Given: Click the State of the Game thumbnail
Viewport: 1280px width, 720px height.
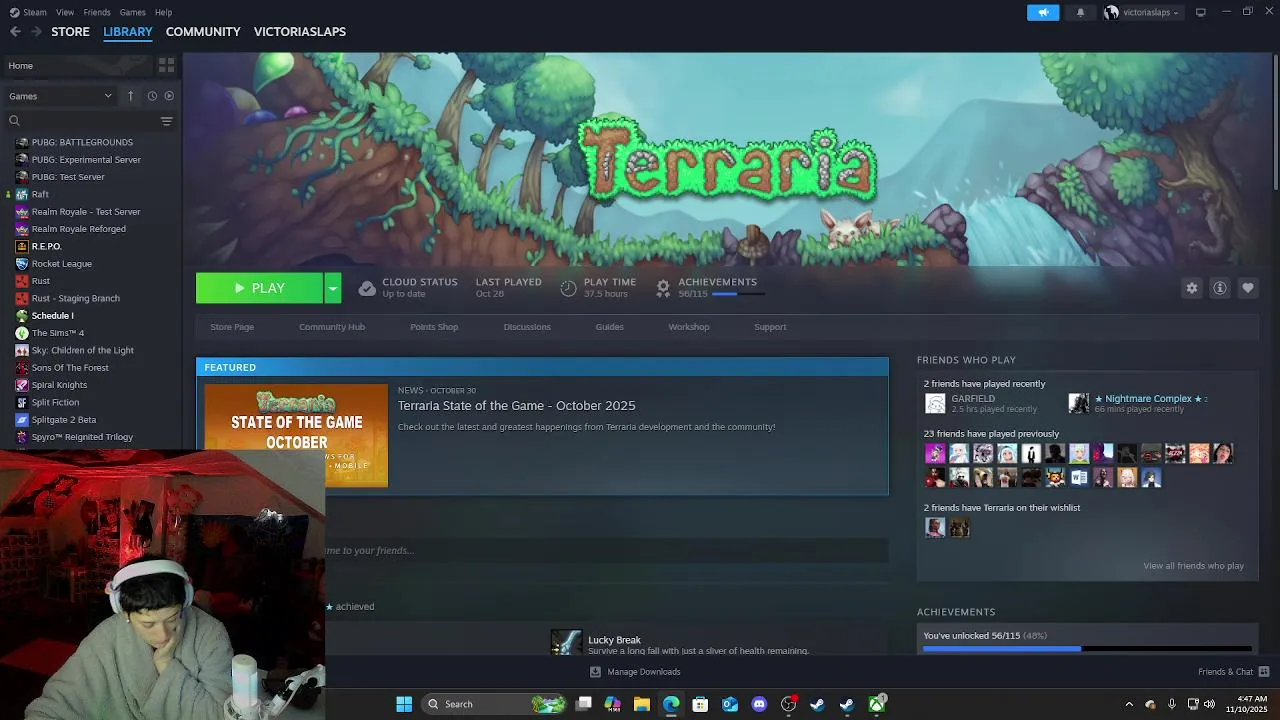Looking at the screenshot, I should [296, 435].
